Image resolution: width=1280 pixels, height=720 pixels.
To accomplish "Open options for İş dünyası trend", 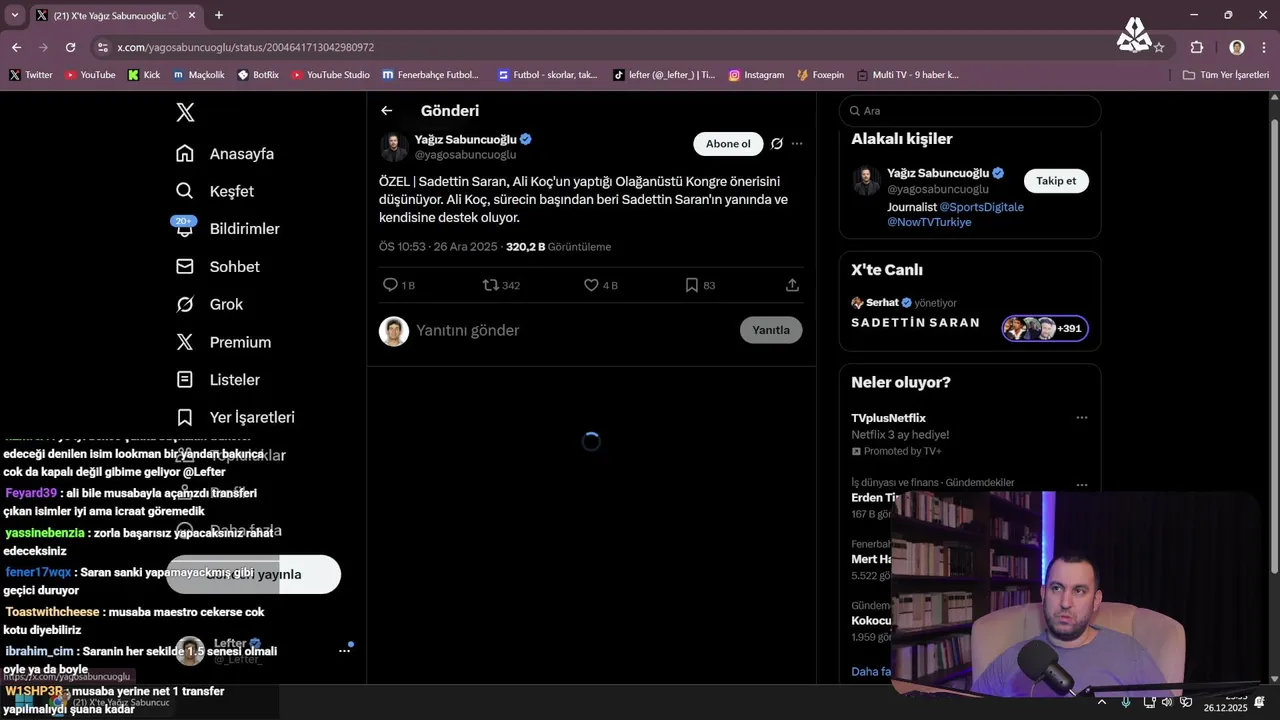I will pyautogui.click(x=1081, y=484).
